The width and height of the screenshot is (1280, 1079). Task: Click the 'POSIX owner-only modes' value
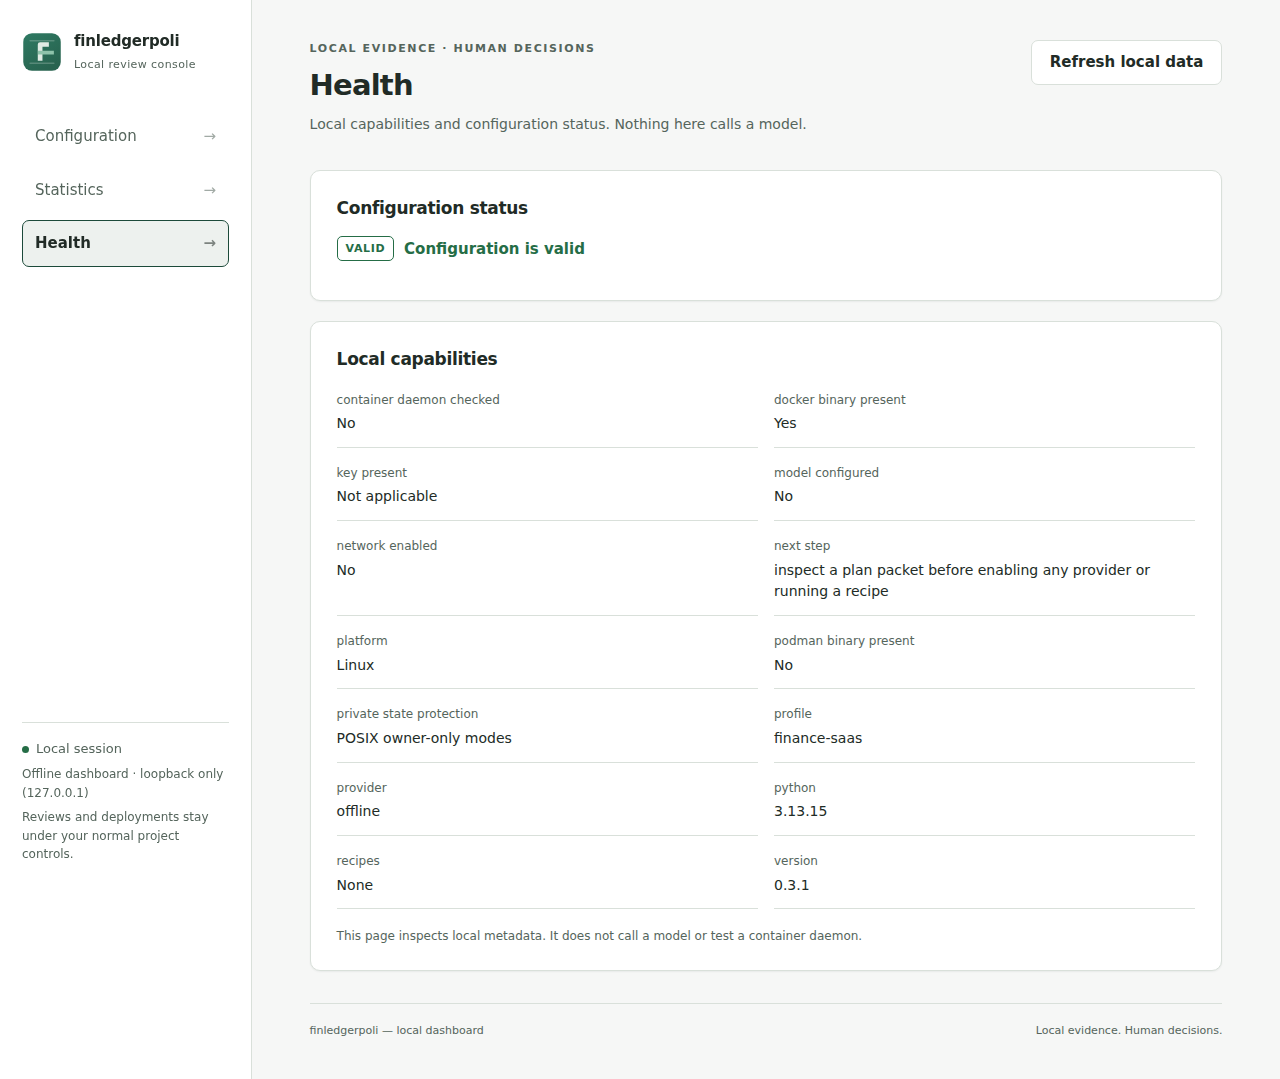[x=424, y=738]
